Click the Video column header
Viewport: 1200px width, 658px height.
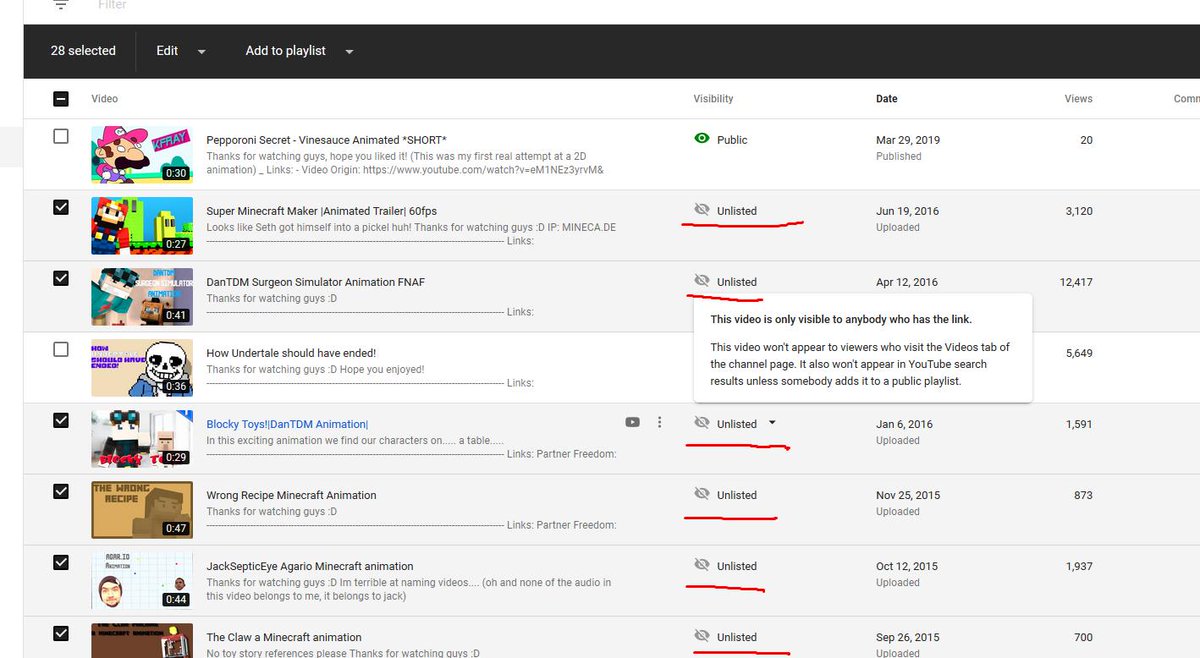click(105, 99)
